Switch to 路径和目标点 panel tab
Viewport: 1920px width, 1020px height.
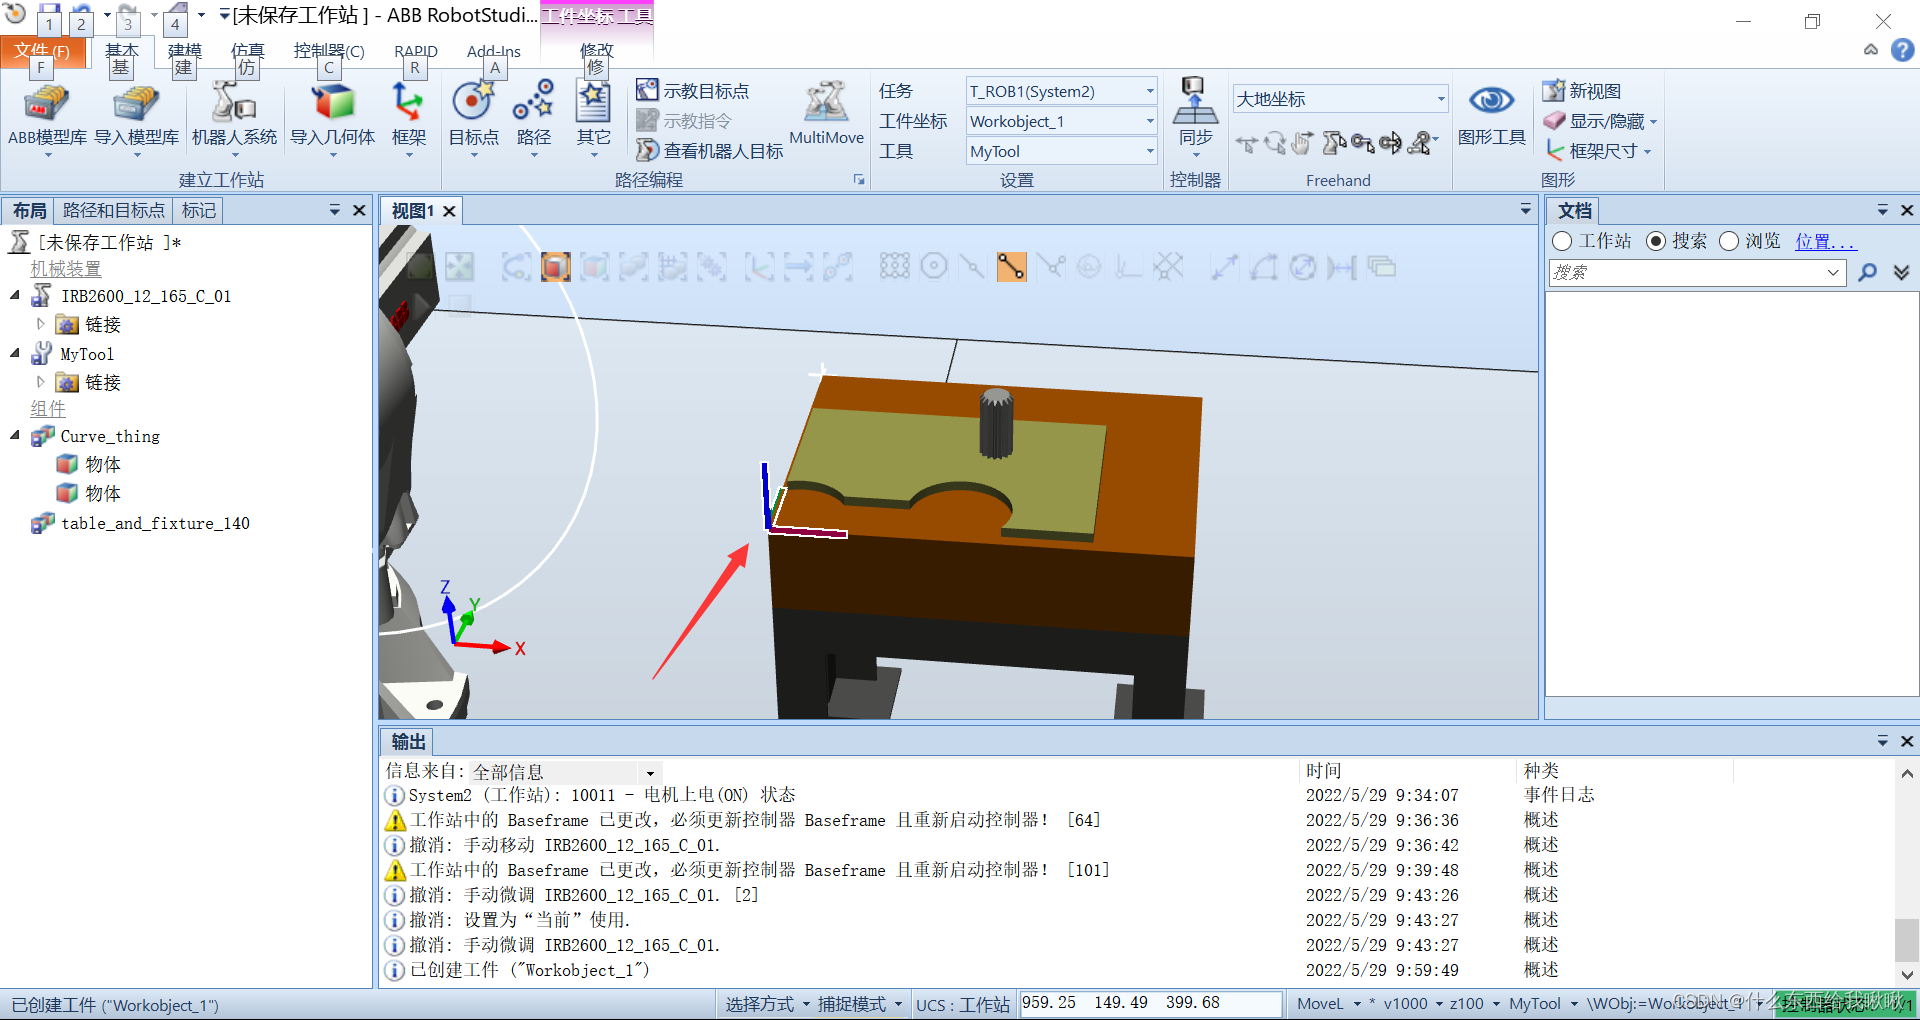[113, 210]
